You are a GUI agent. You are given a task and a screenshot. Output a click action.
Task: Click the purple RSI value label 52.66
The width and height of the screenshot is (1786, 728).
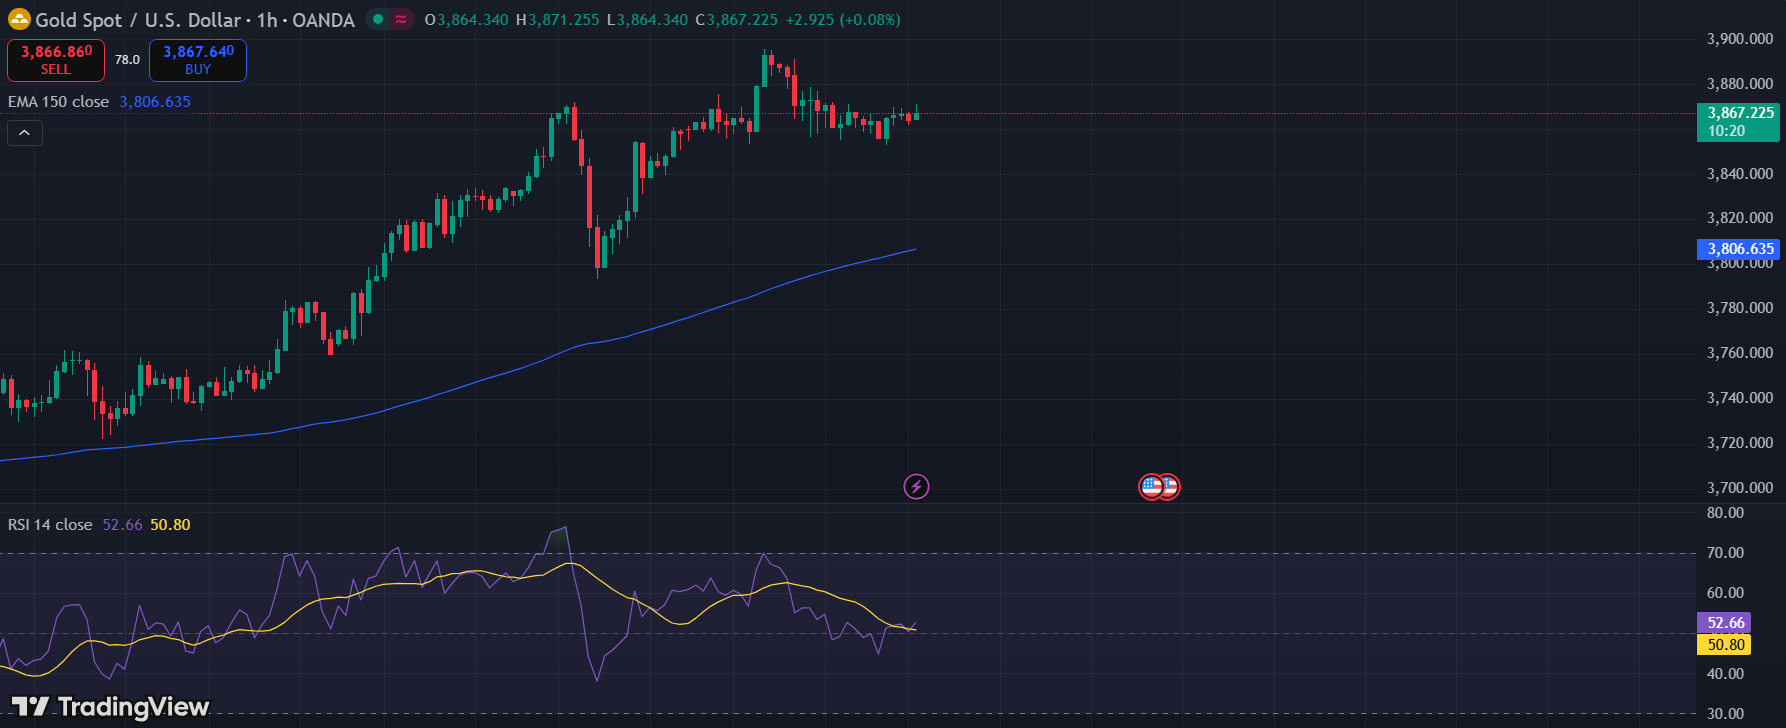1724,623
